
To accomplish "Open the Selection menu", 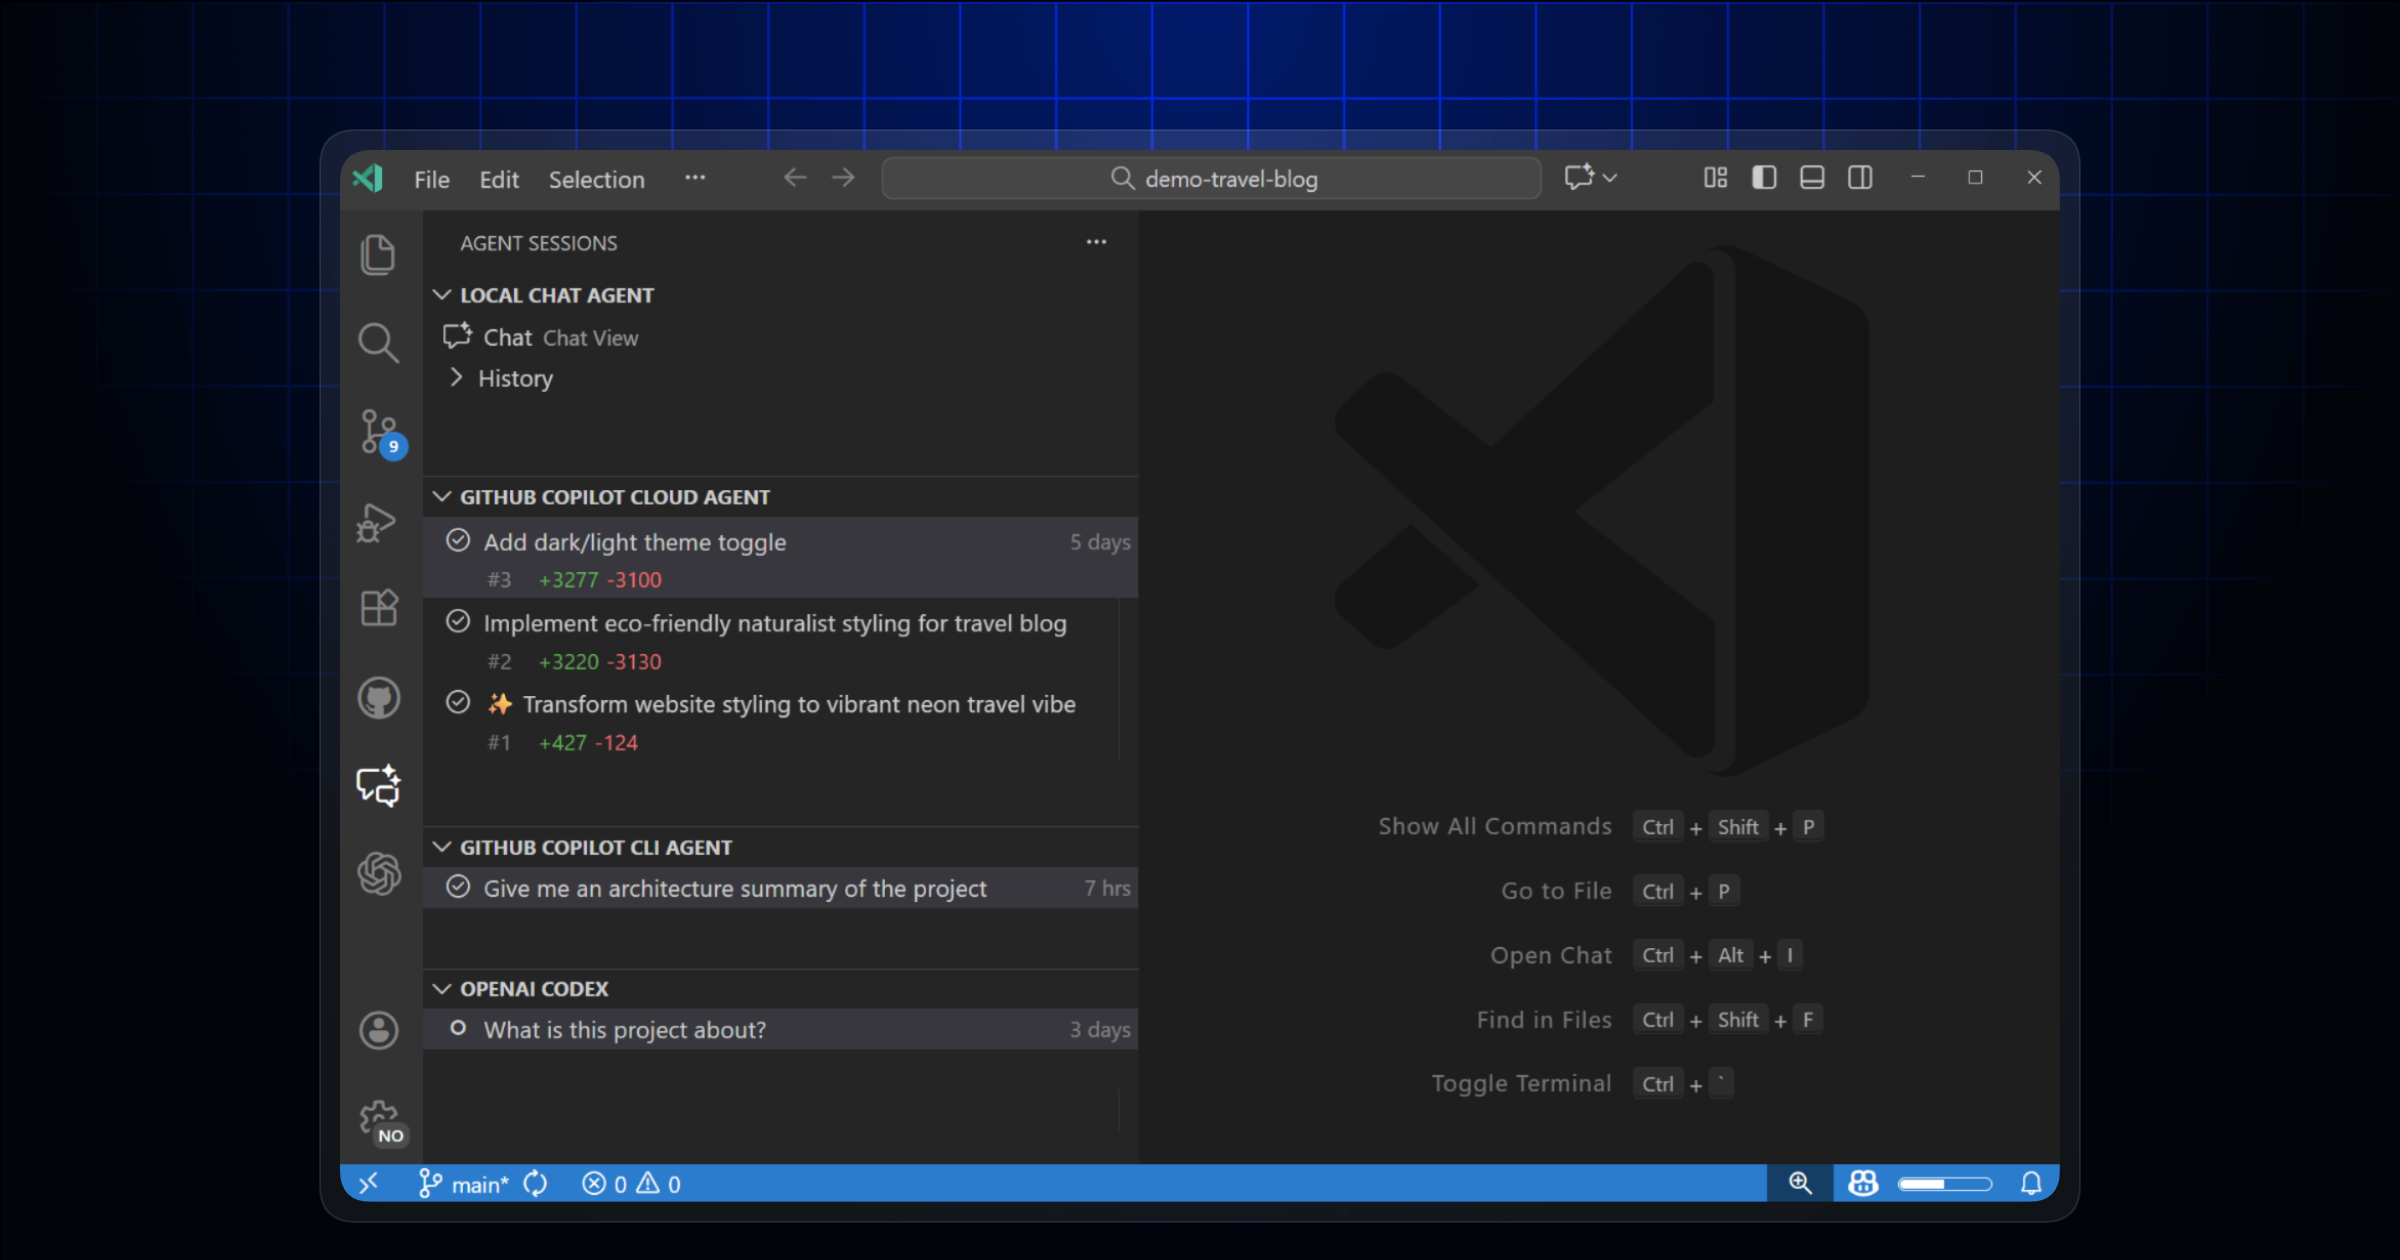I will [596, 179].
